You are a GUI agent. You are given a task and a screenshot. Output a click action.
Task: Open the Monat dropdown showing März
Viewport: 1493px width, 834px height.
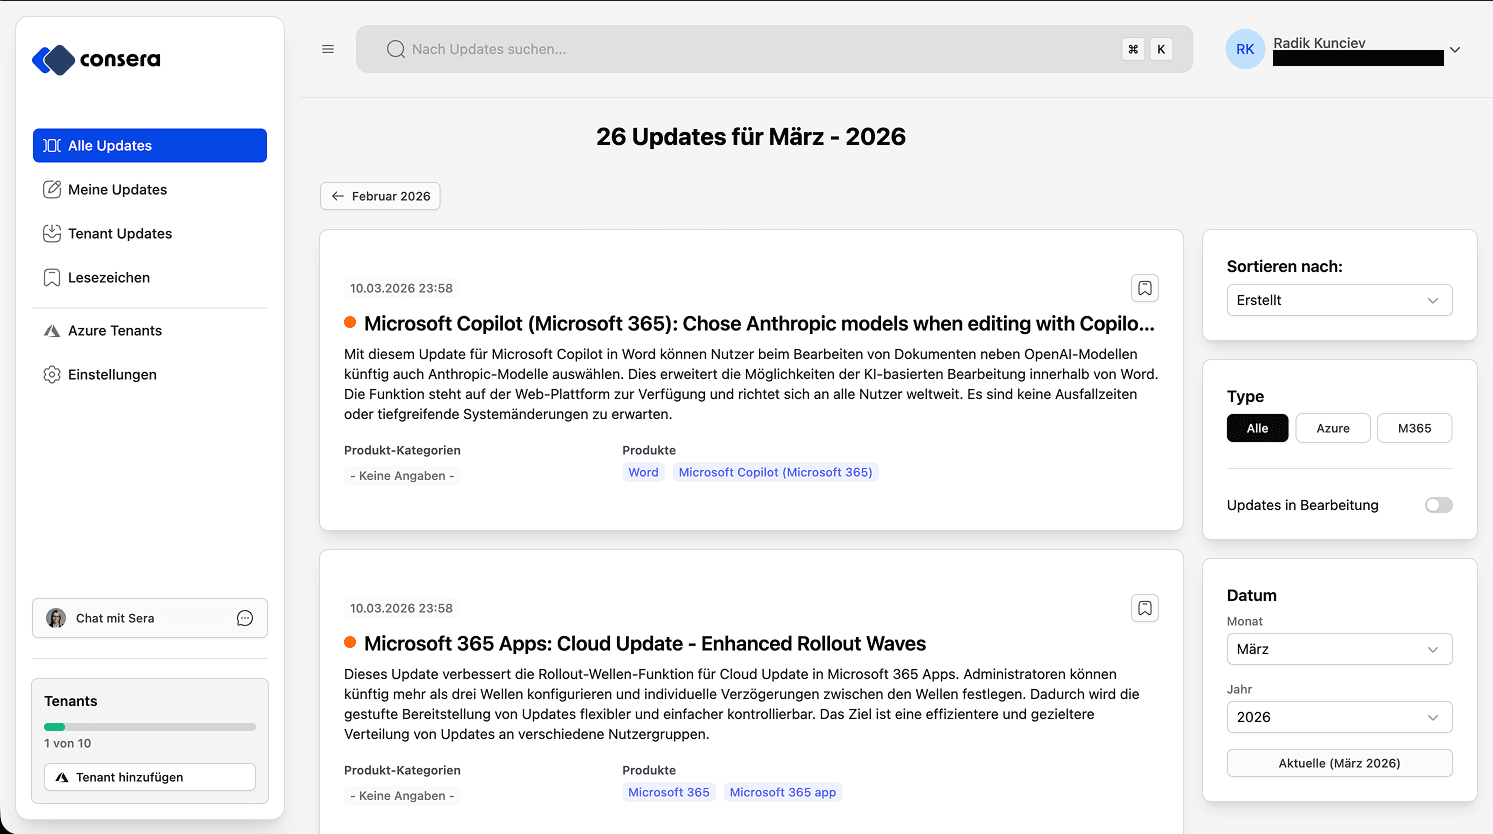point(1340,649)
